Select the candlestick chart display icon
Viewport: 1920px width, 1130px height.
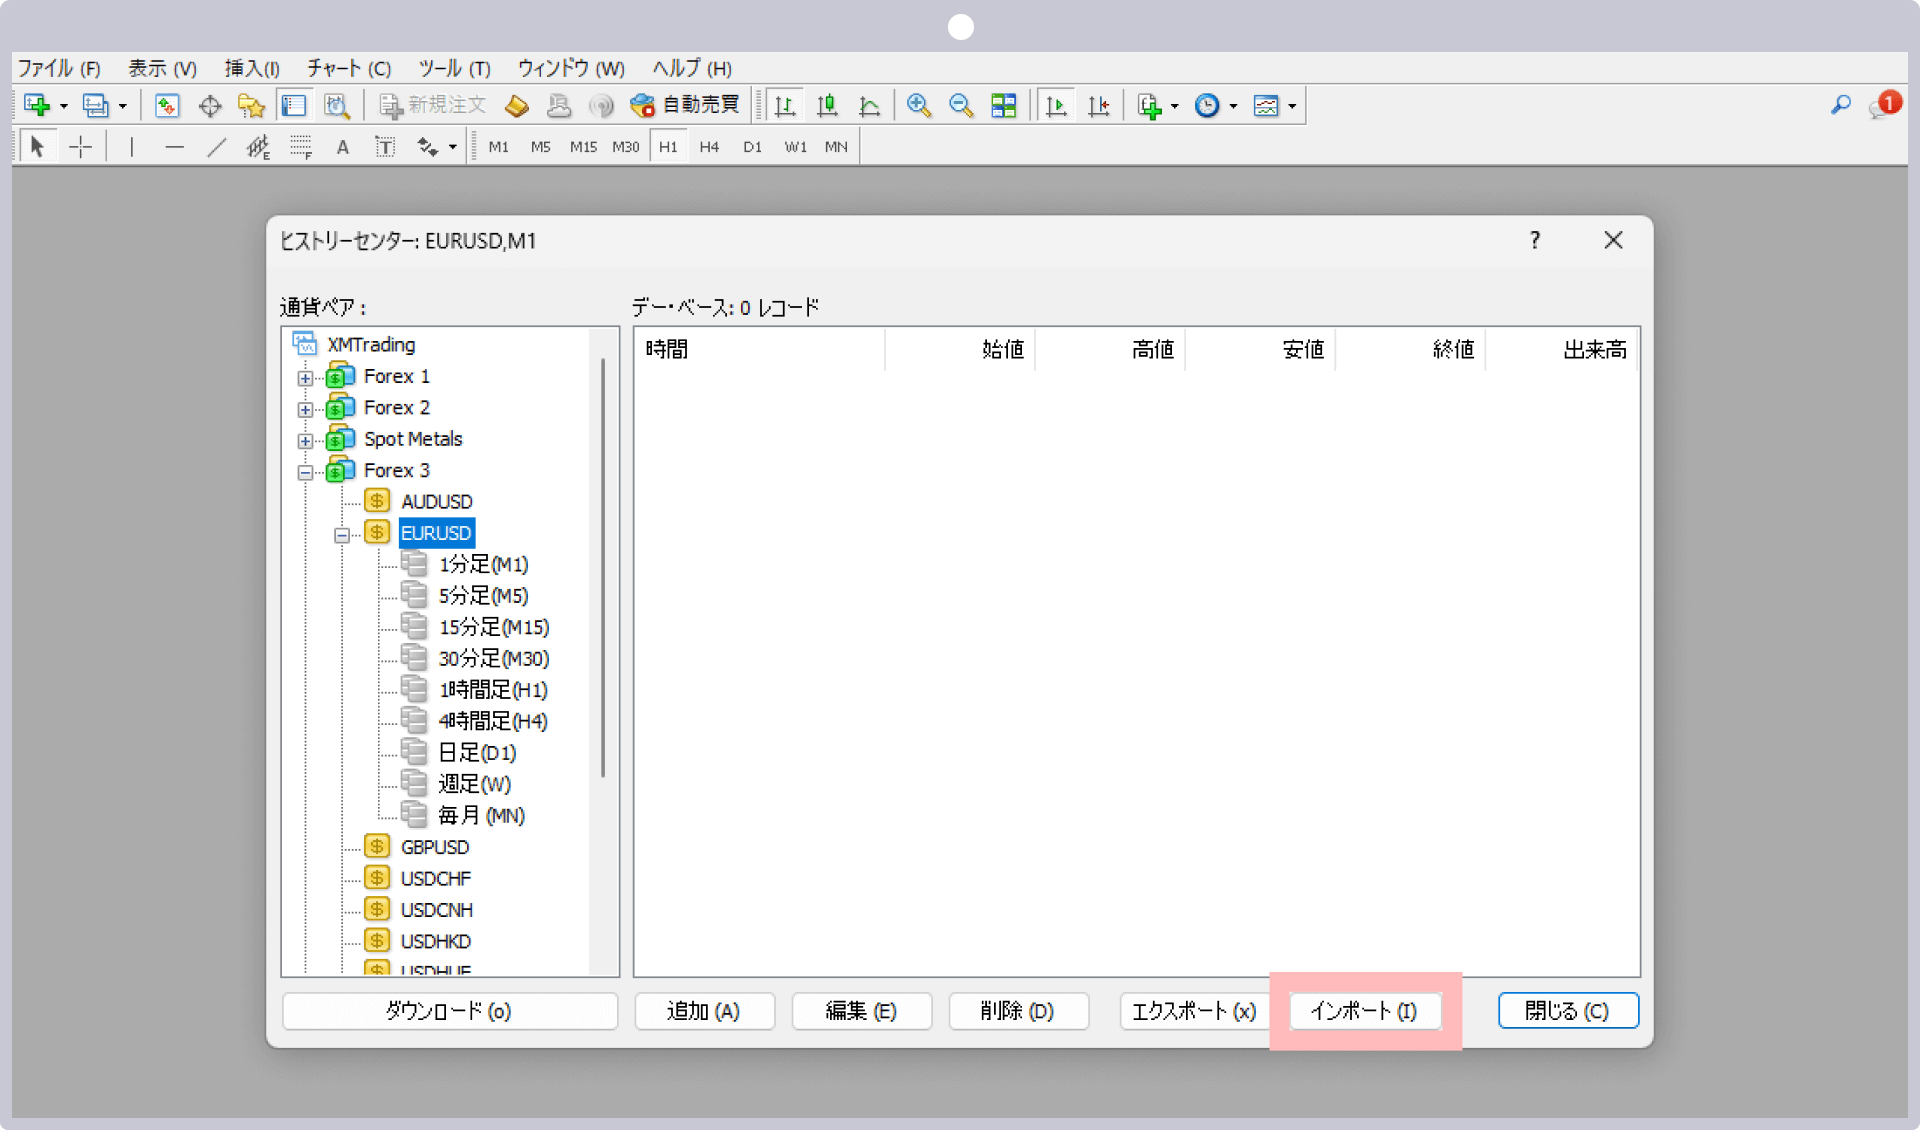(x=827, y=105)
